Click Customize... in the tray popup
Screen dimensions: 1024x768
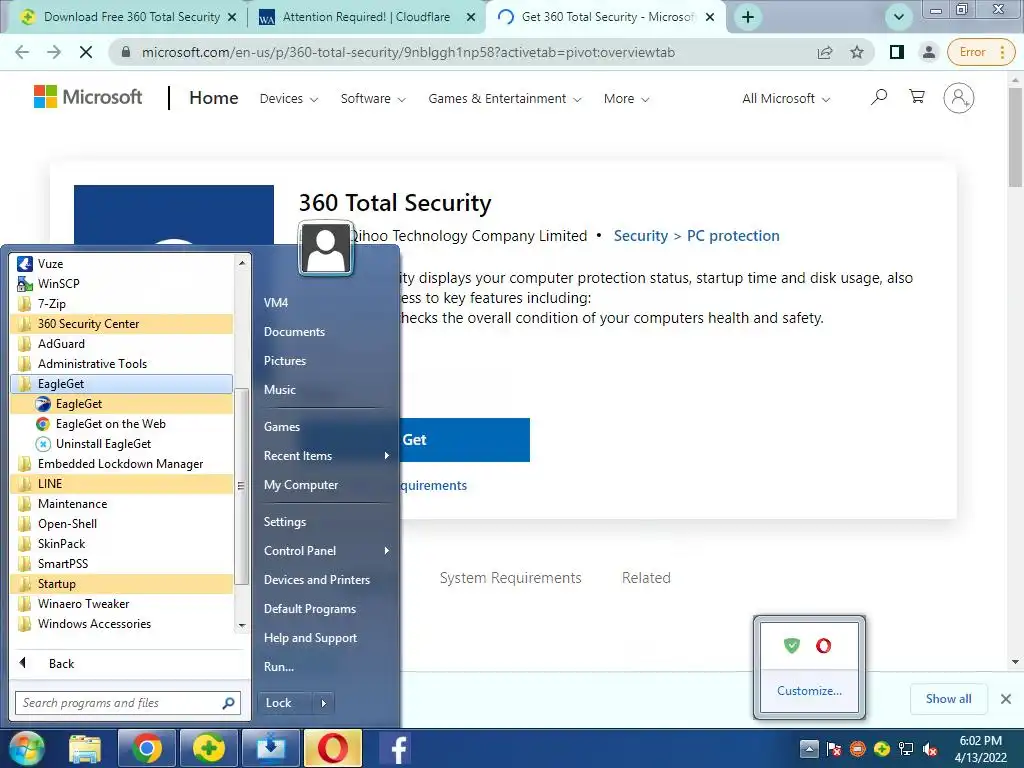tap(809, 691)
